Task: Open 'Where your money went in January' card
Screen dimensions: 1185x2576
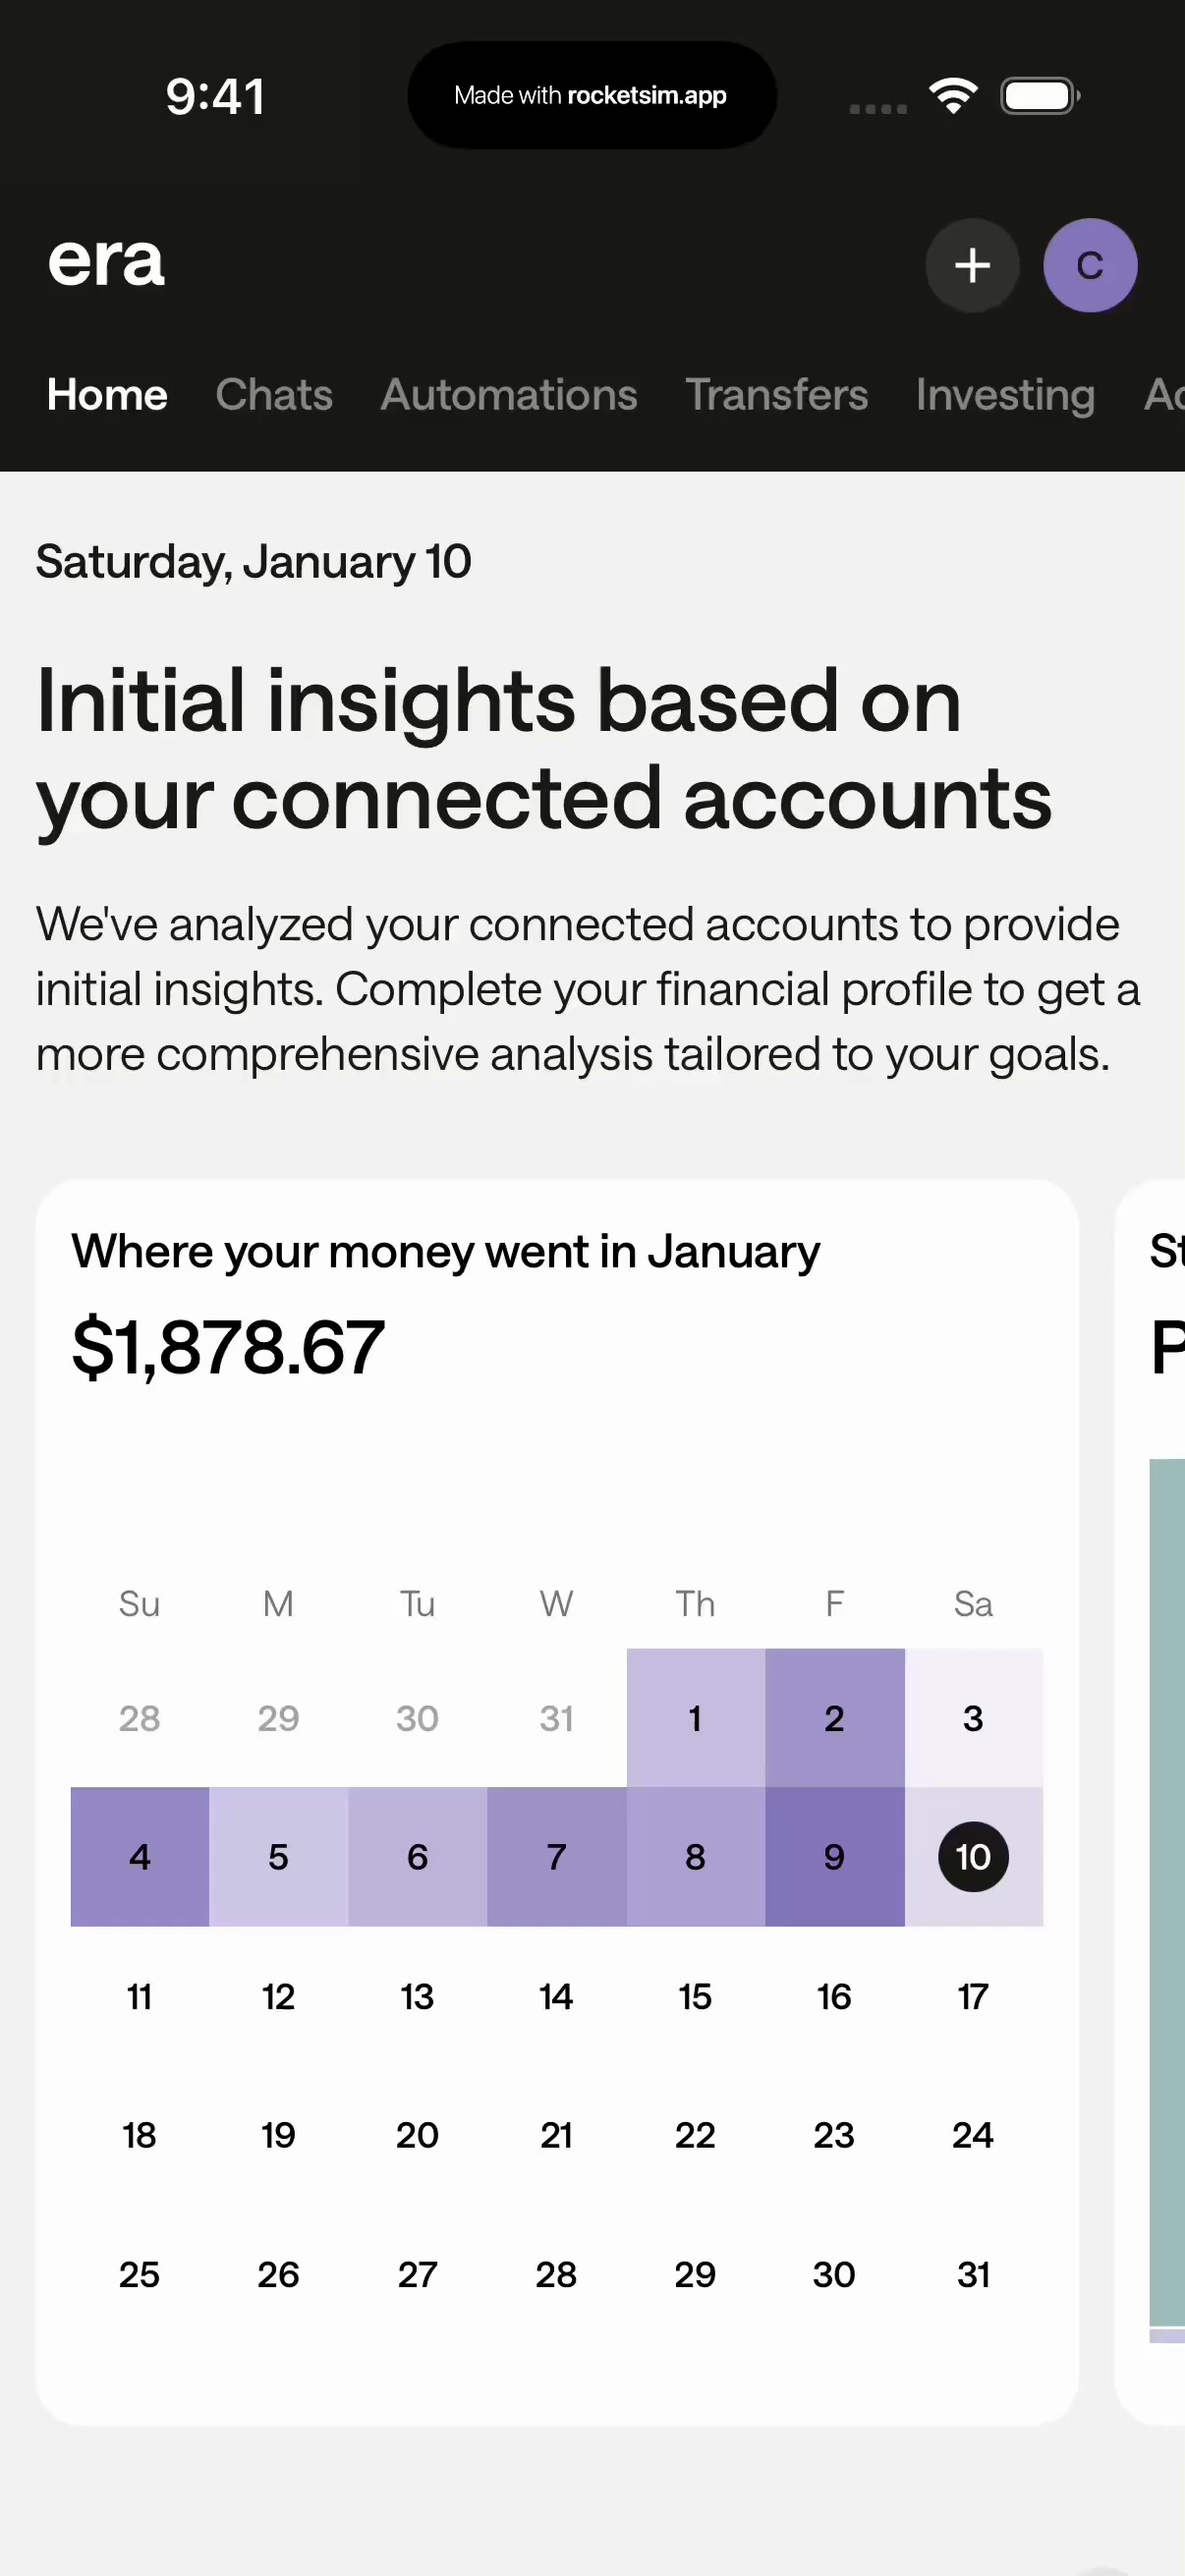Action: pyautogui.click(x=445, y=1252)
